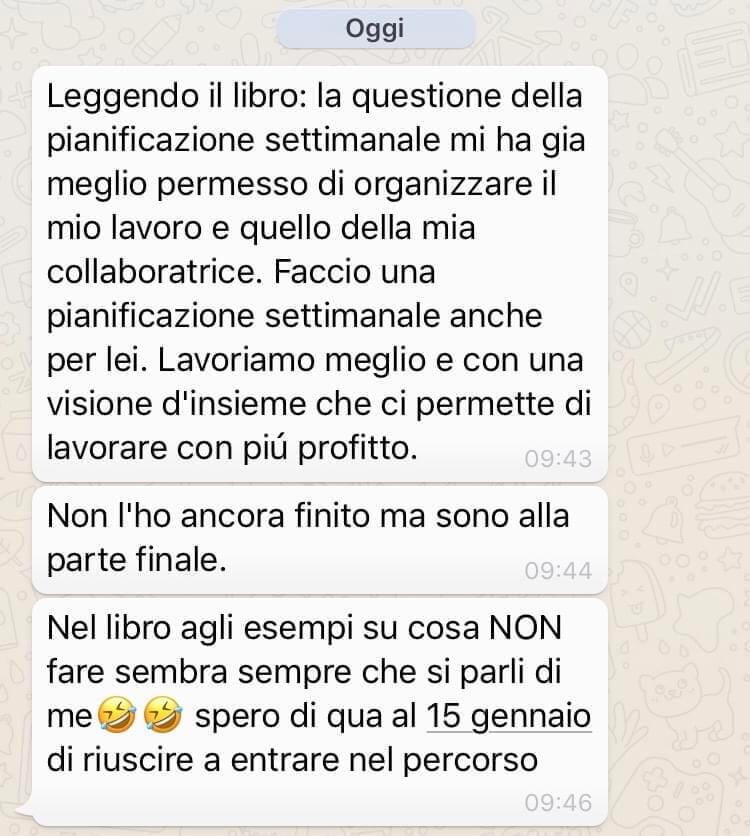The image size is (750, 836).
Task: Click "parte finale." in the second message
Action: tap(136, 561)
